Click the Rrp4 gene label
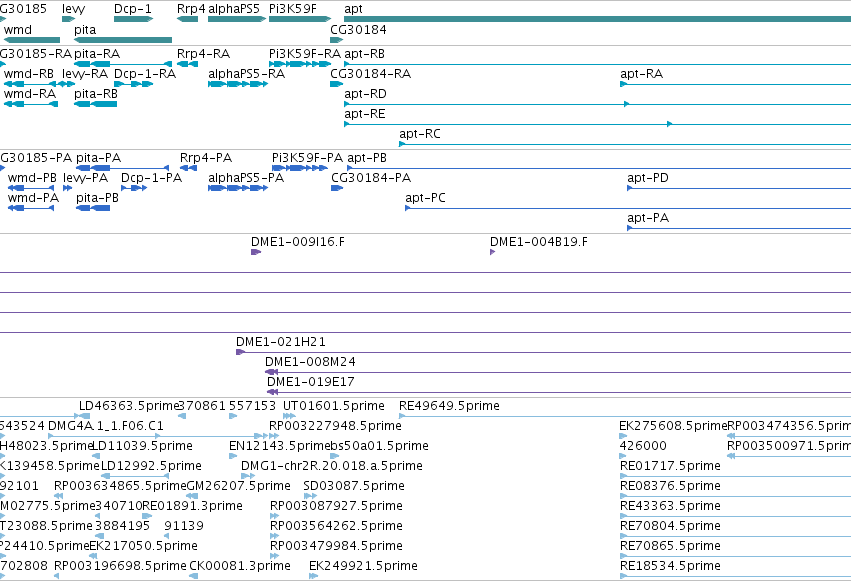Image resolution: width=851 pixels, height=581 pixels. point(191,9)
